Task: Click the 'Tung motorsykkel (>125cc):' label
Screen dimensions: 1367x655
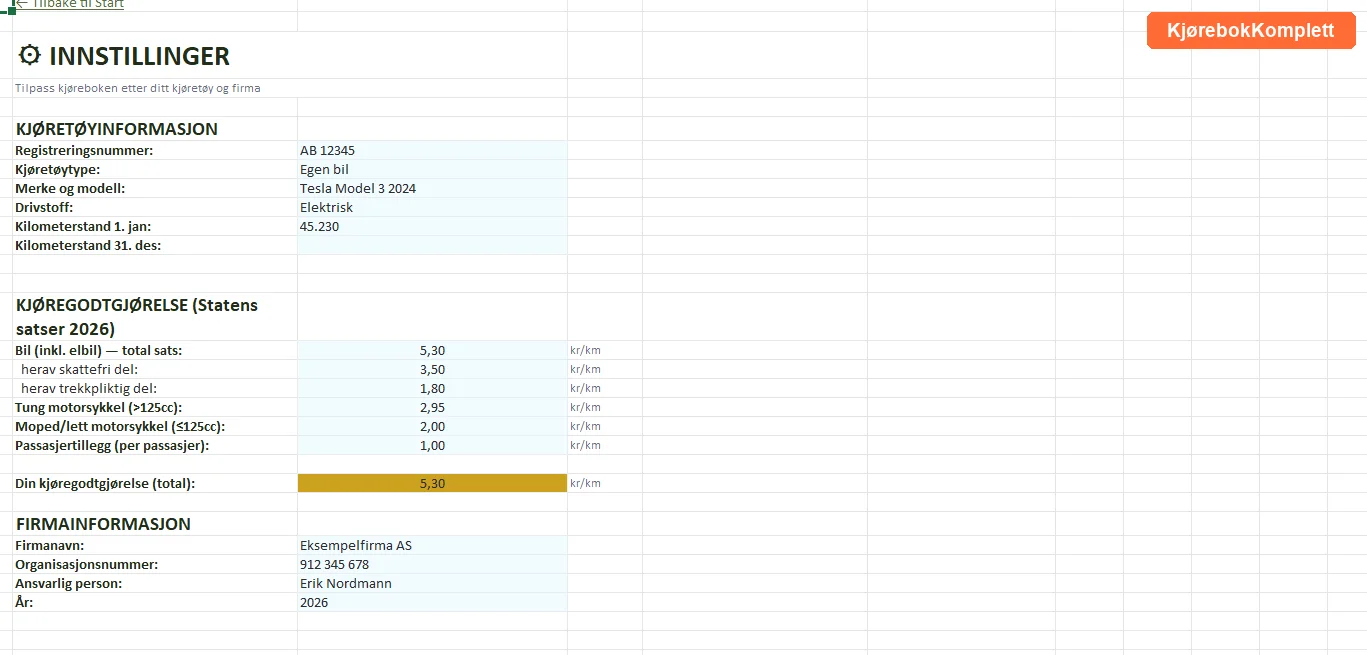Action: pos(99,408)
